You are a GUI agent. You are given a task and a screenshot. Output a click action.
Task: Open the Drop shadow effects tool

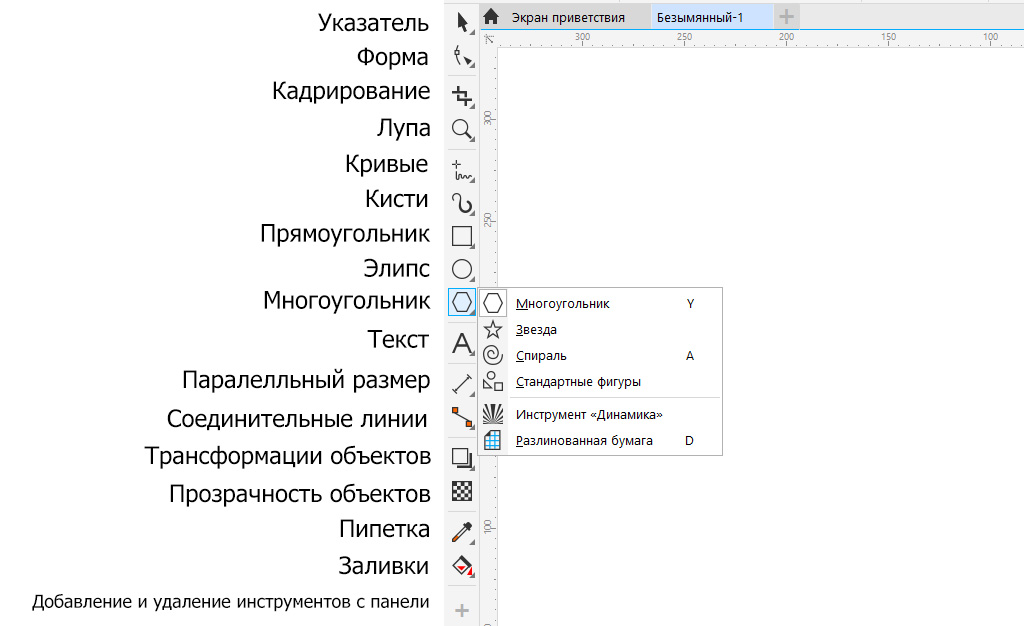pos(461,458)
